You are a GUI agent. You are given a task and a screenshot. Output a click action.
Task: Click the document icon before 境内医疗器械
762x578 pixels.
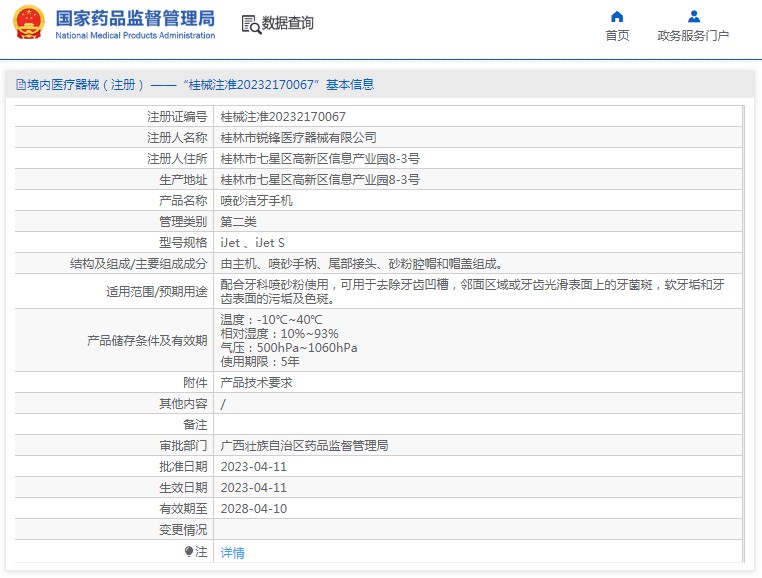20,85
